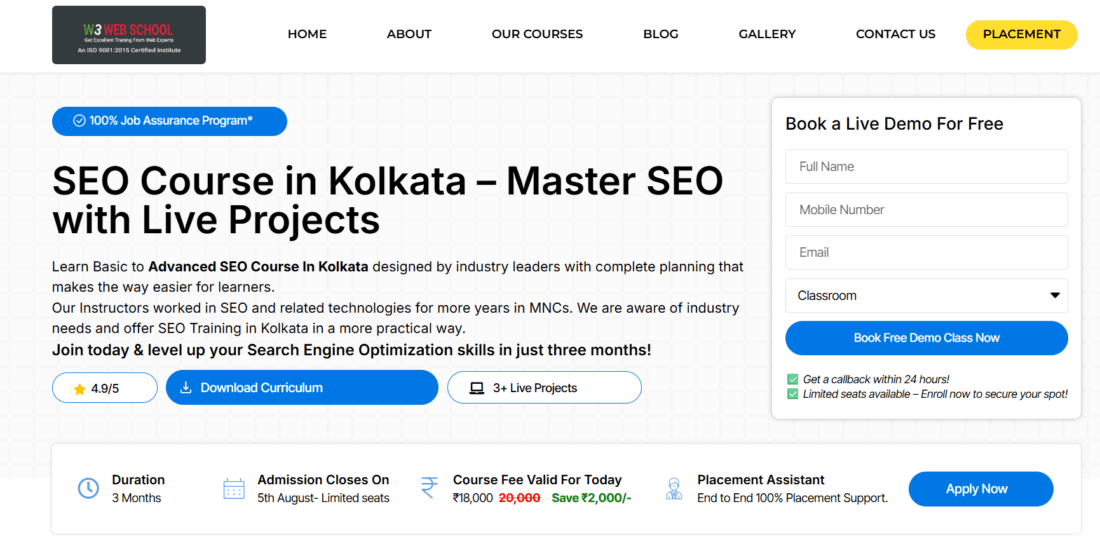Screen dimensions: 1100x551
Task: Go to the Blog menu item
Action: 660,34
